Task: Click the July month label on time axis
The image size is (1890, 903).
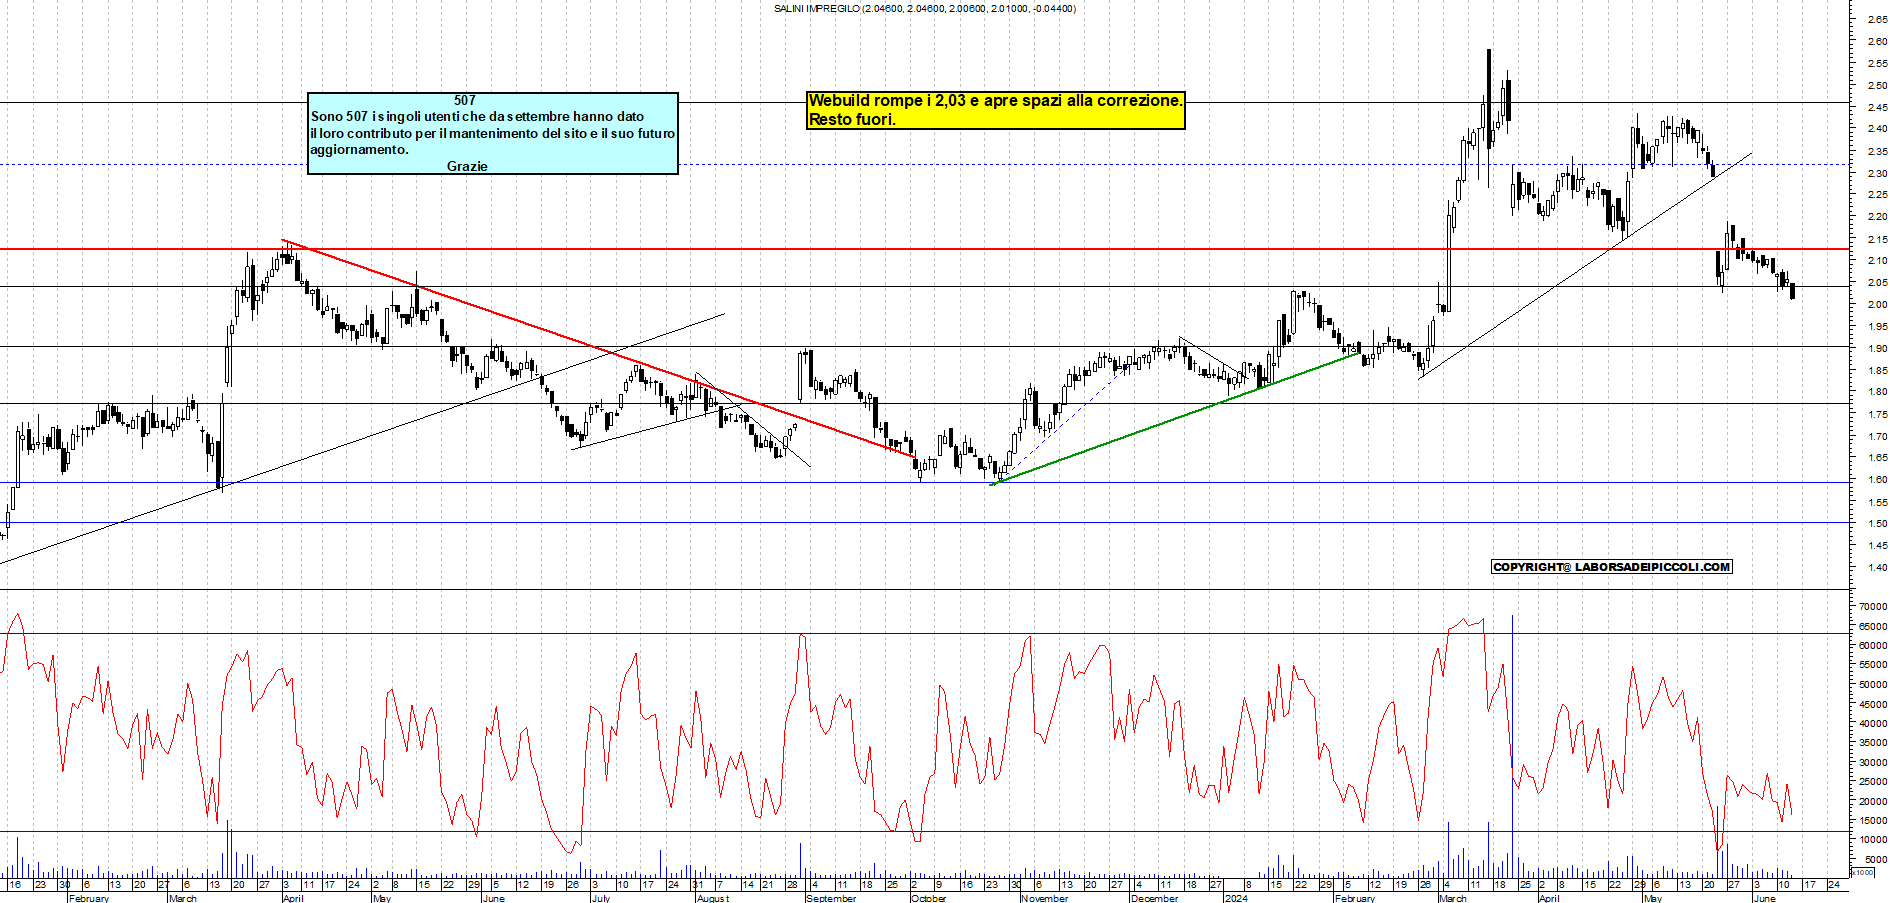Action: [600, 898]
